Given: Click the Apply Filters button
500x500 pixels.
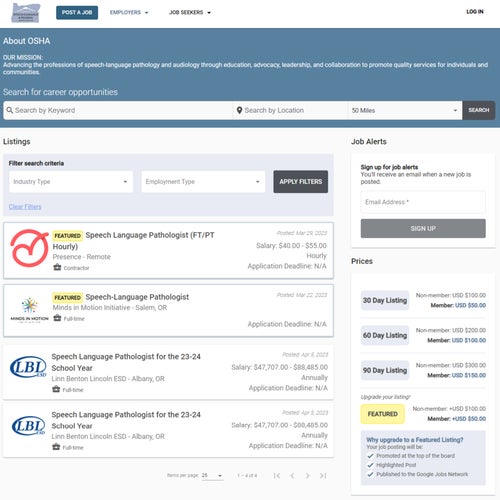Looking at the screenshot, I should click(301, 182).
